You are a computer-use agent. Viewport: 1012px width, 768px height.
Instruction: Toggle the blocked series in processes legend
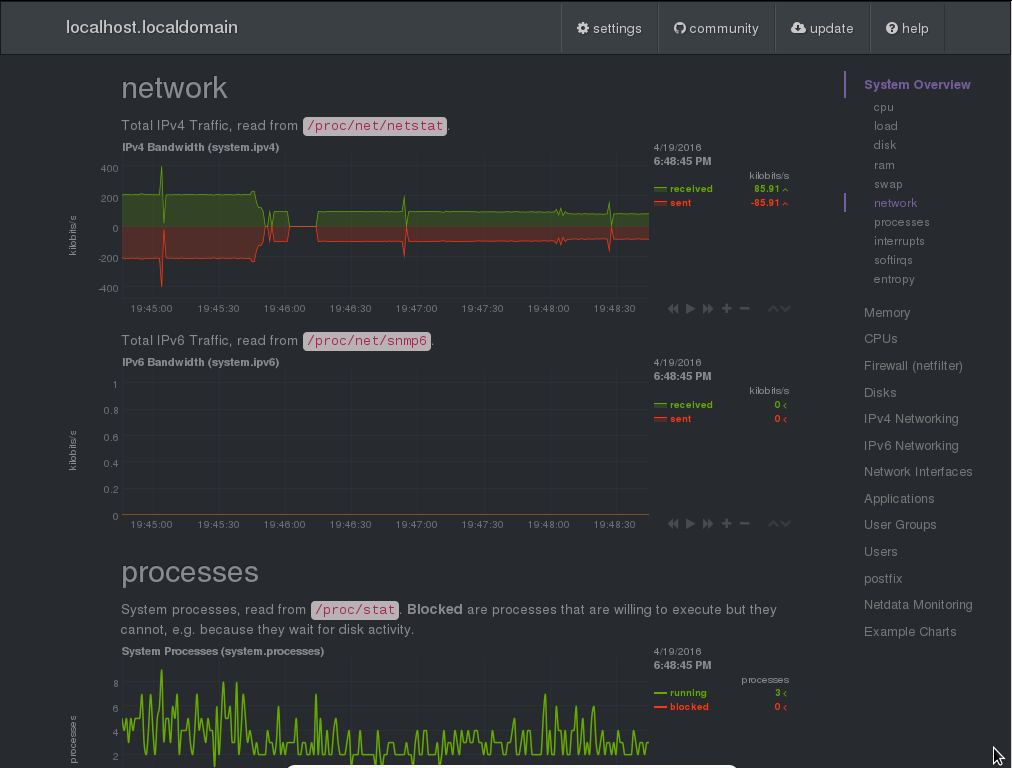pos(688,707)
